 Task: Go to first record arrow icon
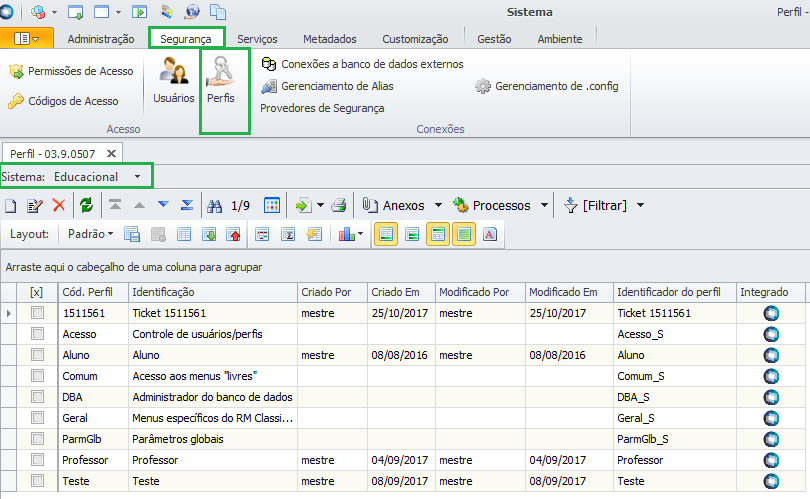click(x=115, y=205)
